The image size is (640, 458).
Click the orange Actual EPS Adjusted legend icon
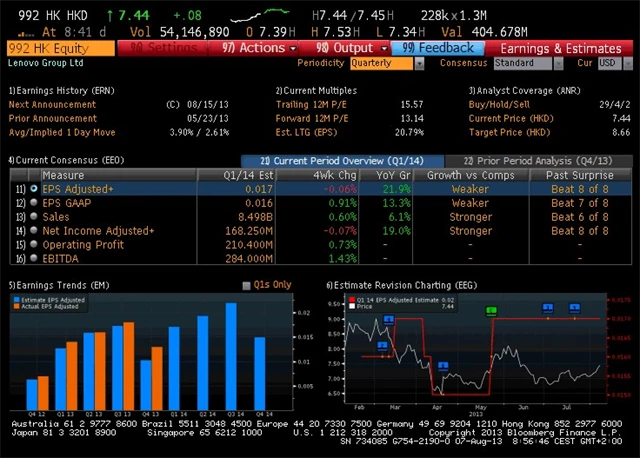[16, 305]
